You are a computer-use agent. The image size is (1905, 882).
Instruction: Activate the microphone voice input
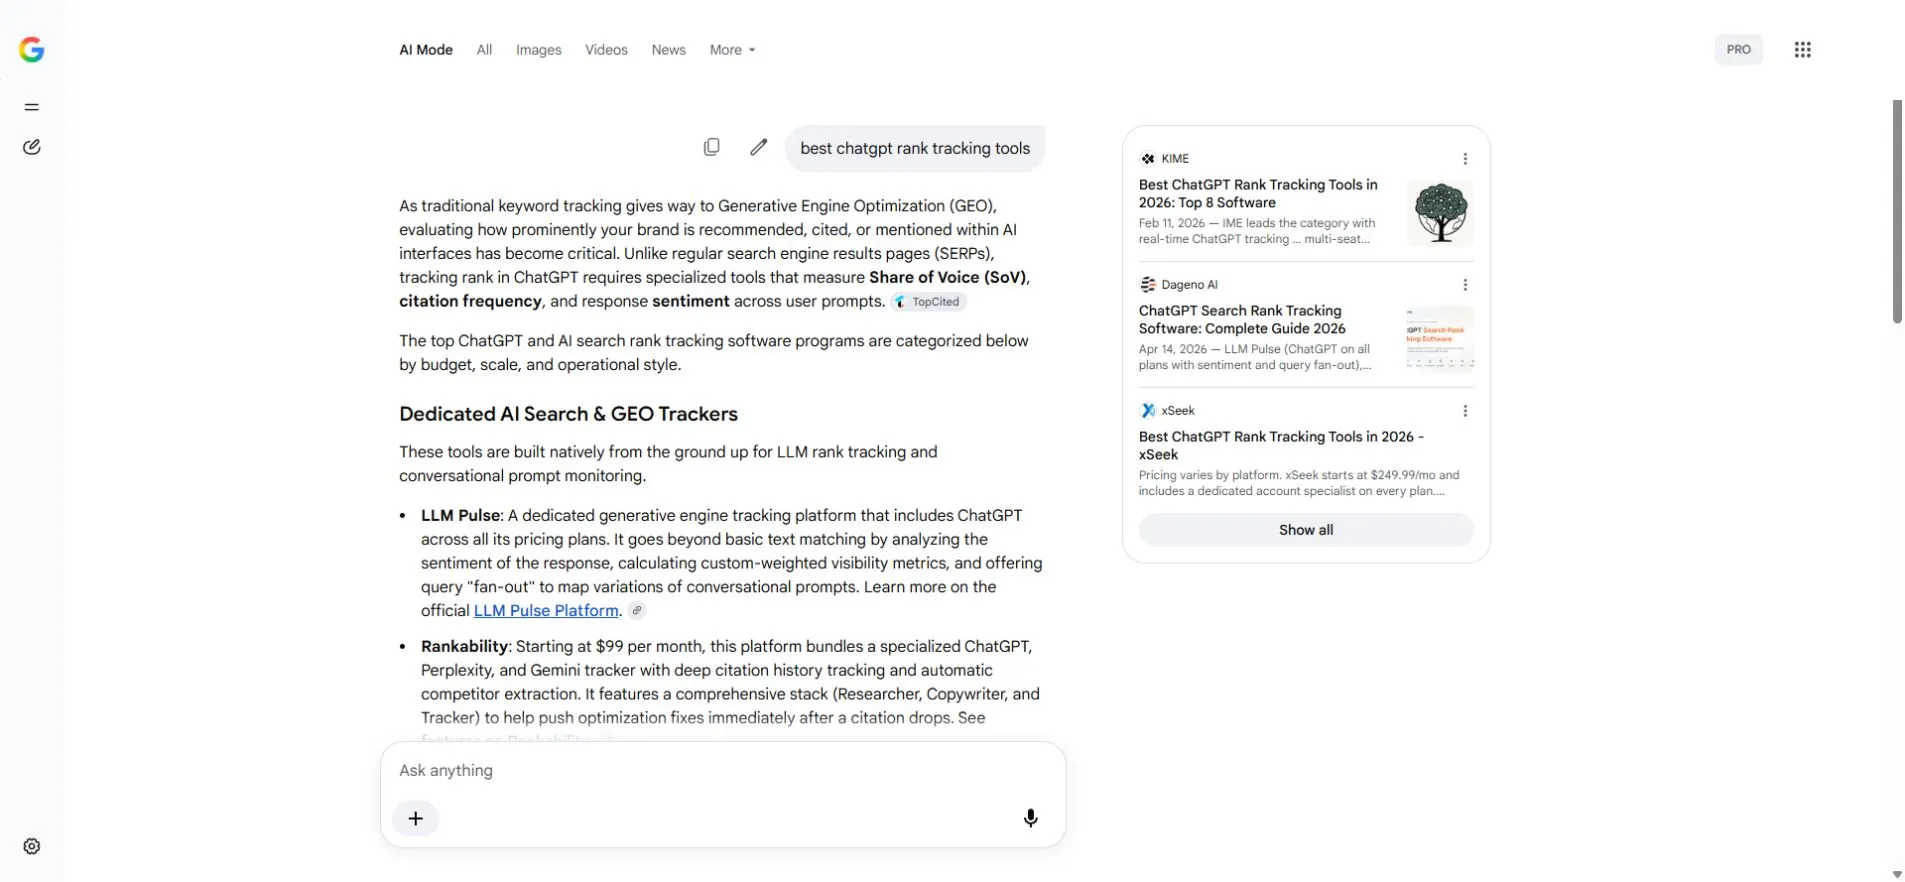[1031, 819]
